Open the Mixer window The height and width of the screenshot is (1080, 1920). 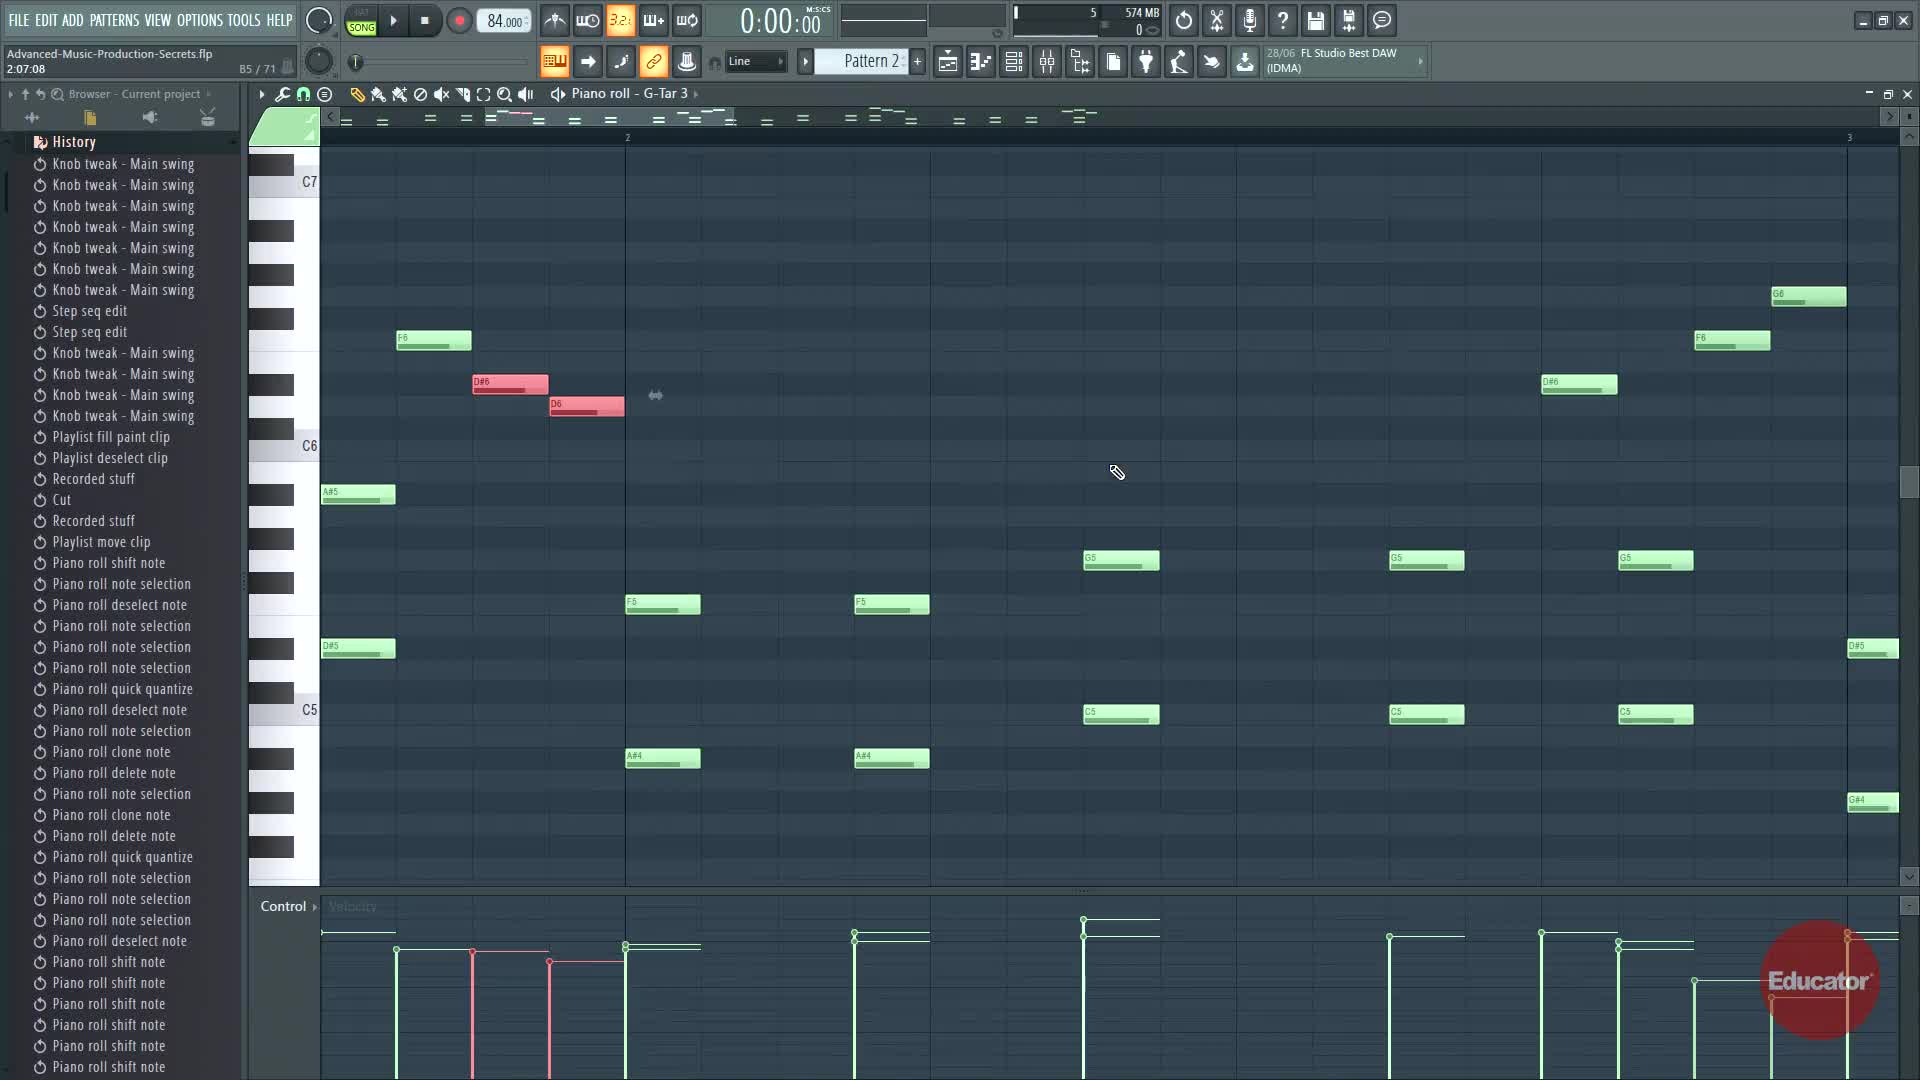click(1047, 62)
